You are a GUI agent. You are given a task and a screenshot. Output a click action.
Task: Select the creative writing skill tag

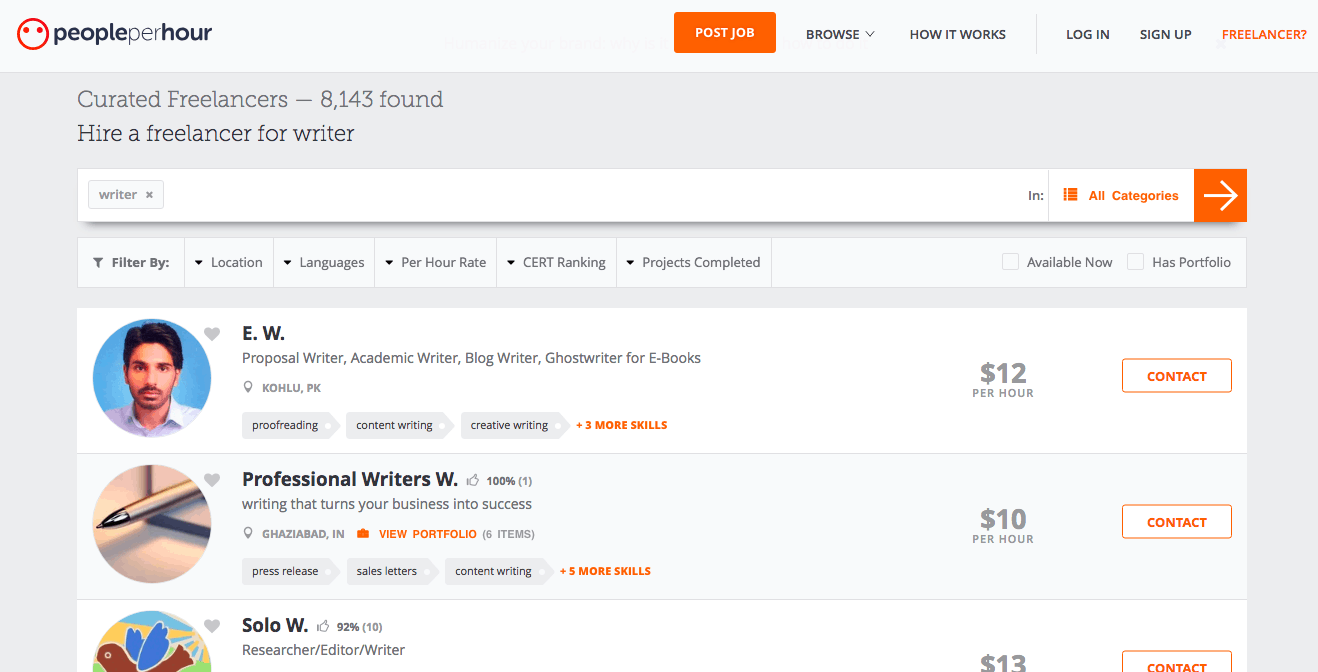(x=513, y=425)
